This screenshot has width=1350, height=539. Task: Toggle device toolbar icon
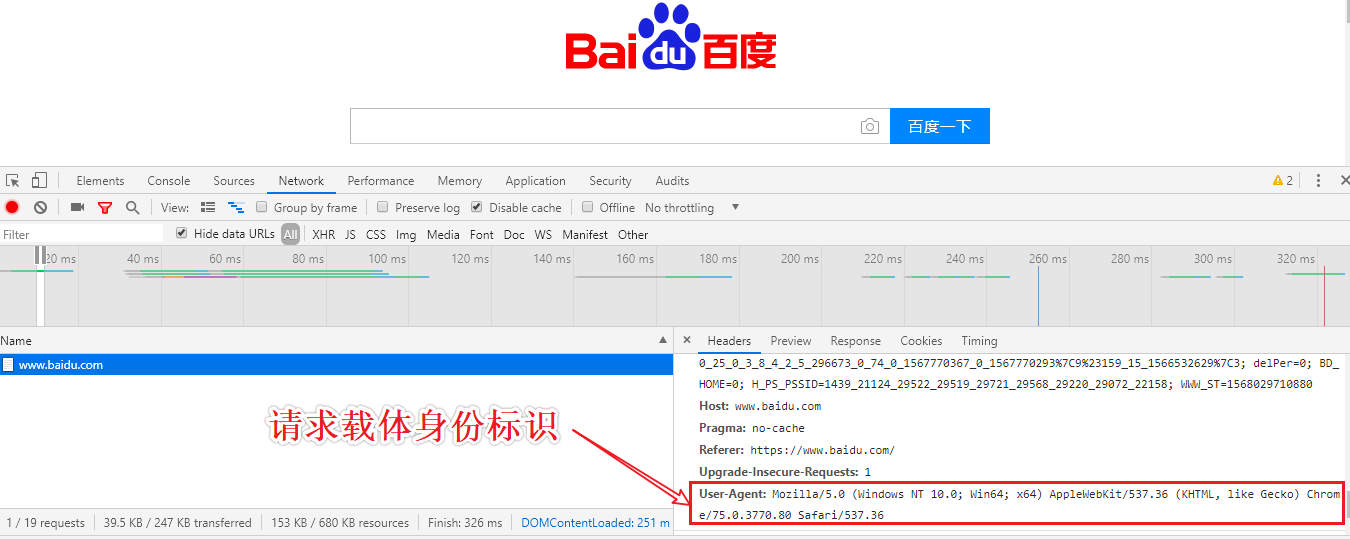coord(39,181)
